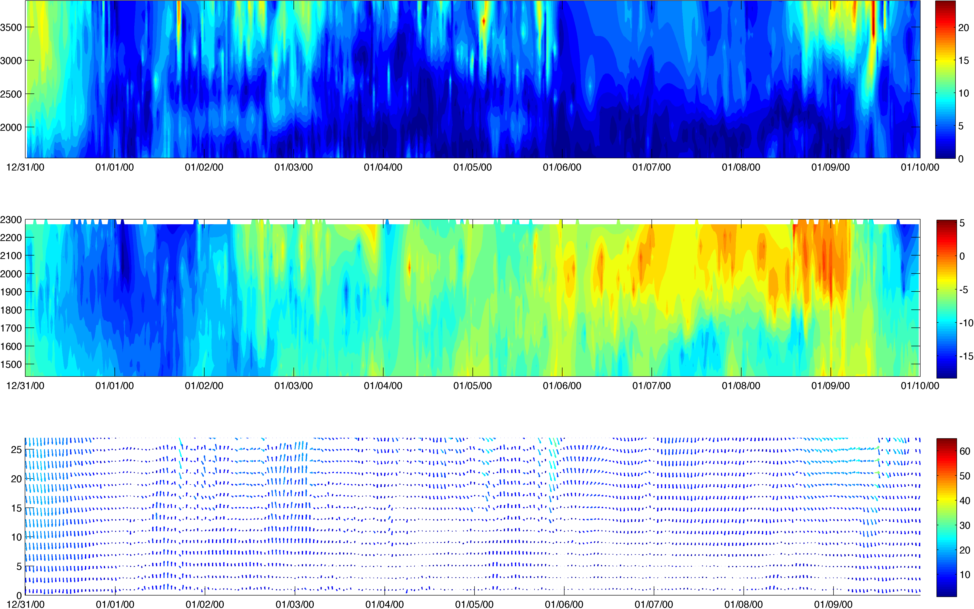Click the 60 tick on bottom colorbar
The width and height of the screenshot is (974, 609).
click(x=965, y=451)
